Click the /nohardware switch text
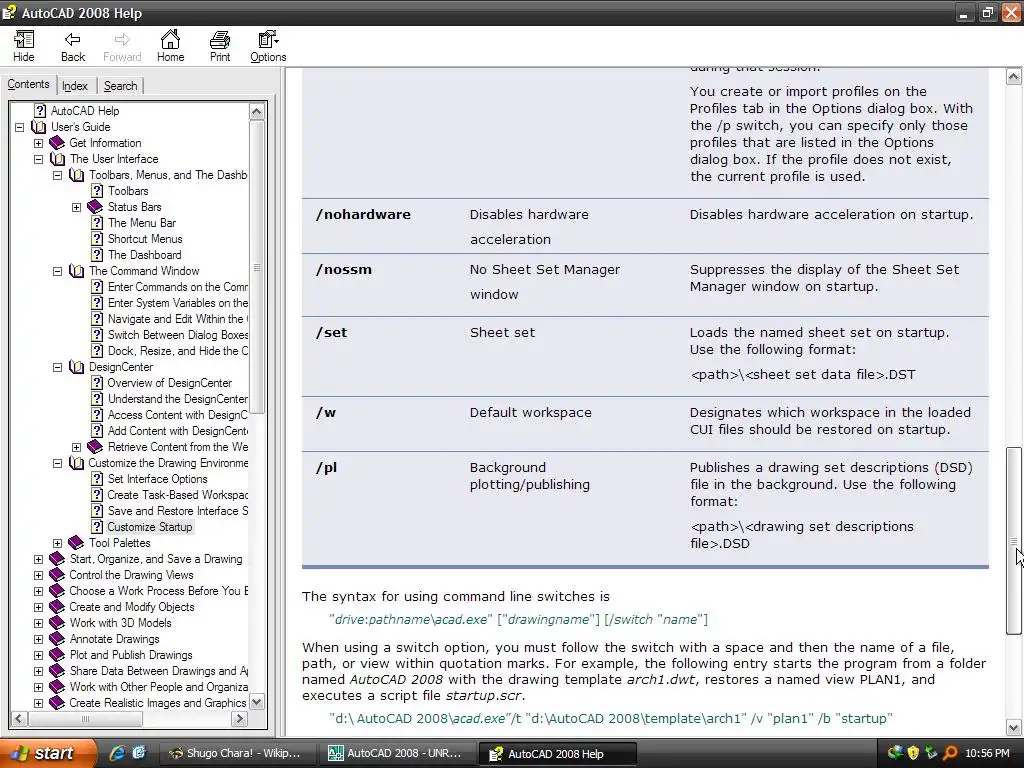Image resolution: width=1024 pixels, height=768 pixels. (363, 214)
